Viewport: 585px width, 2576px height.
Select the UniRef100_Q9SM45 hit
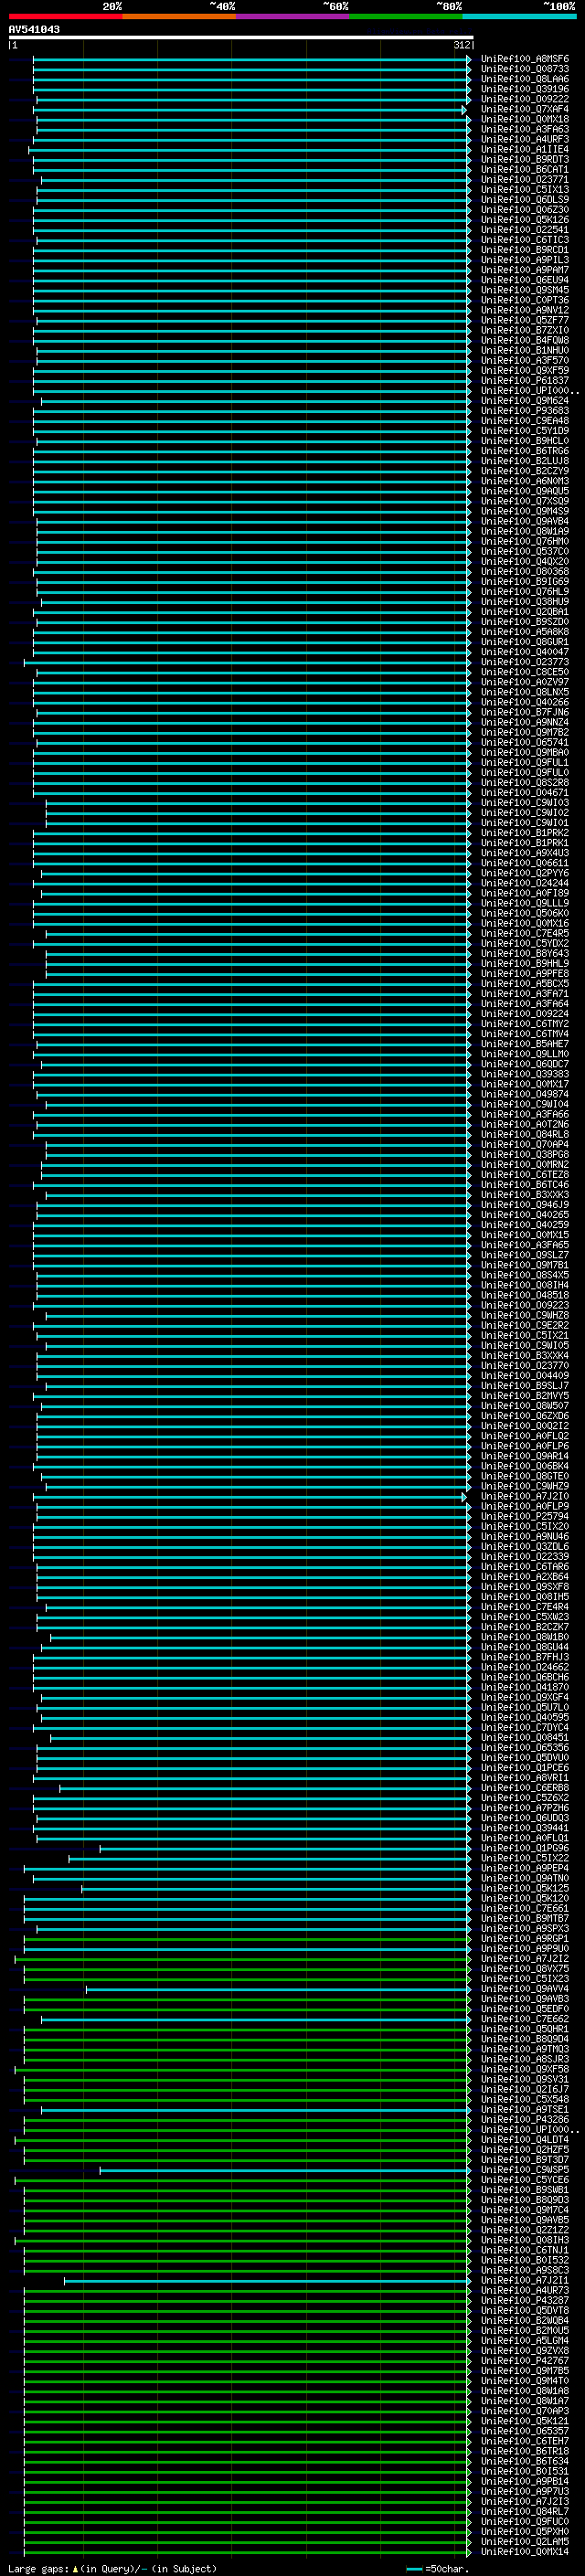(525, 290)
